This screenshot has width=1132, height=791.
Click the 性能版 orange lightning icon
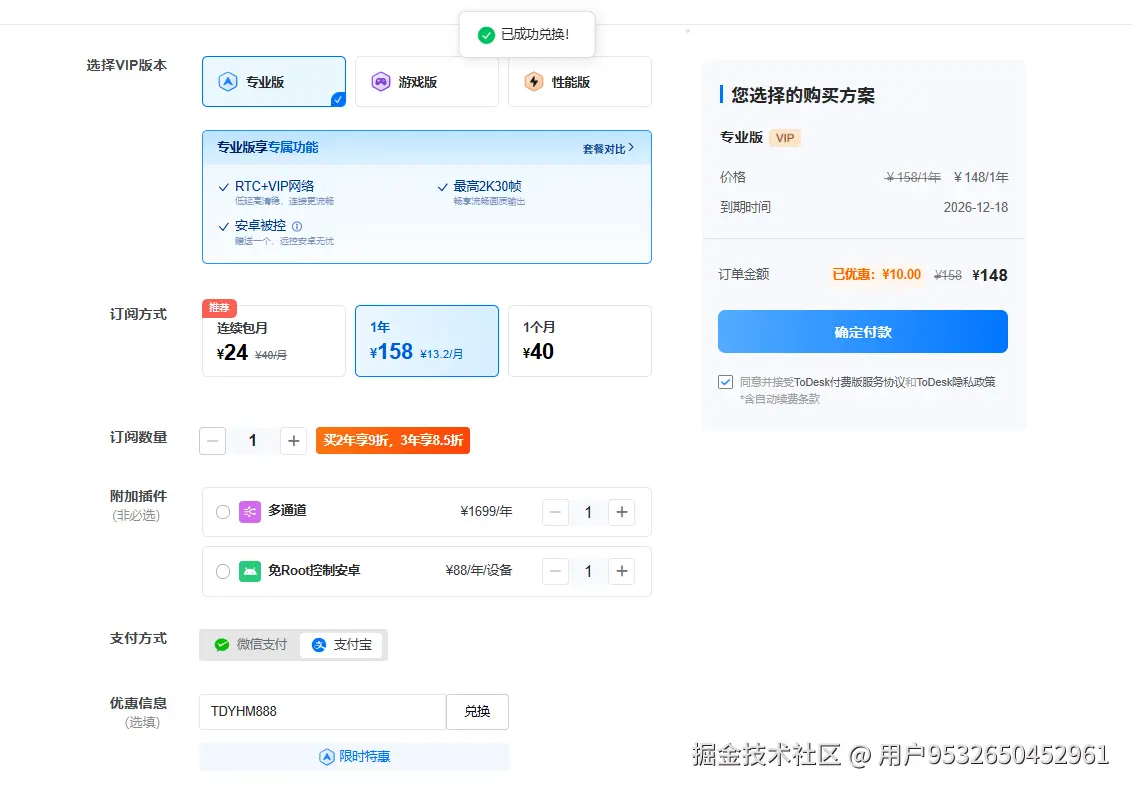coord(534,82)
